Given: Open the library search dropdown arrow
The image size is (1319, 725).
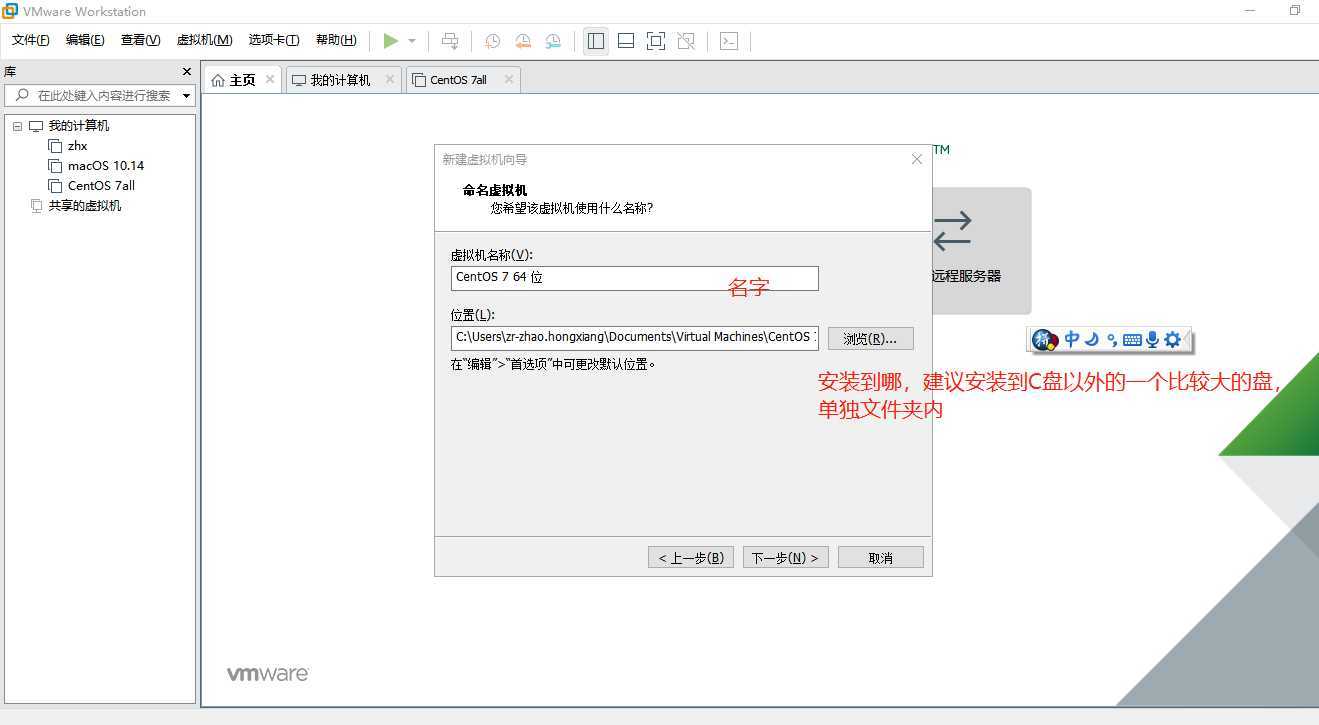Looking at the screenshot, I should tap(187, 96).
